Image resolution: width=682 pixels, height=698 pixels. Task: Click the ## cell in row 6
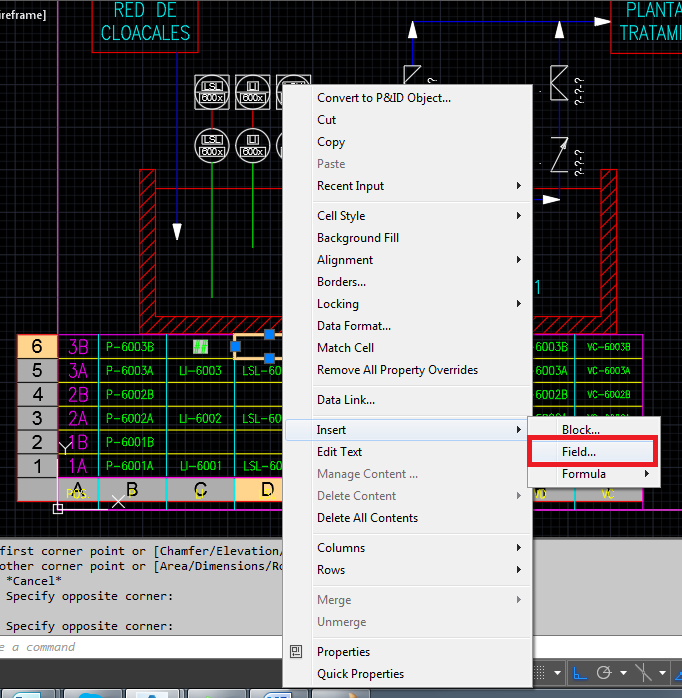[x=200, y=347]
